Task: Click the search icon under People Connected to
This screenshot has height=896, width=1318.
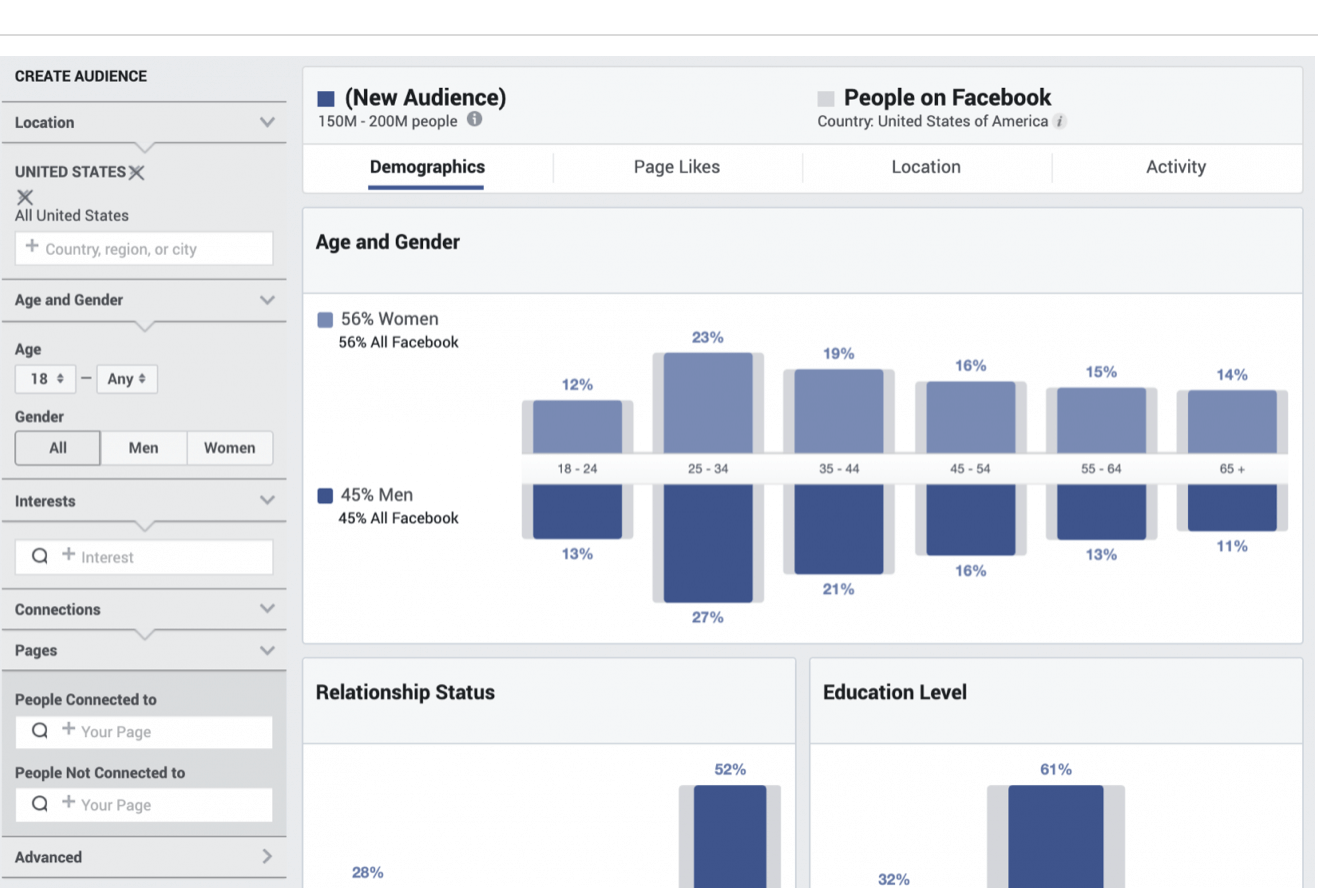Action: point(39,731)
